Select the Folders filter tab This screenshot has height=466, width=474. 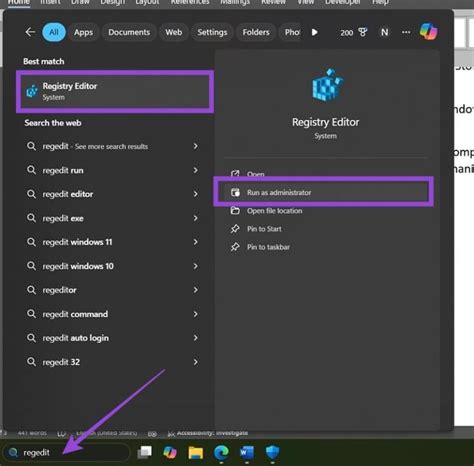tap(256, 32)
